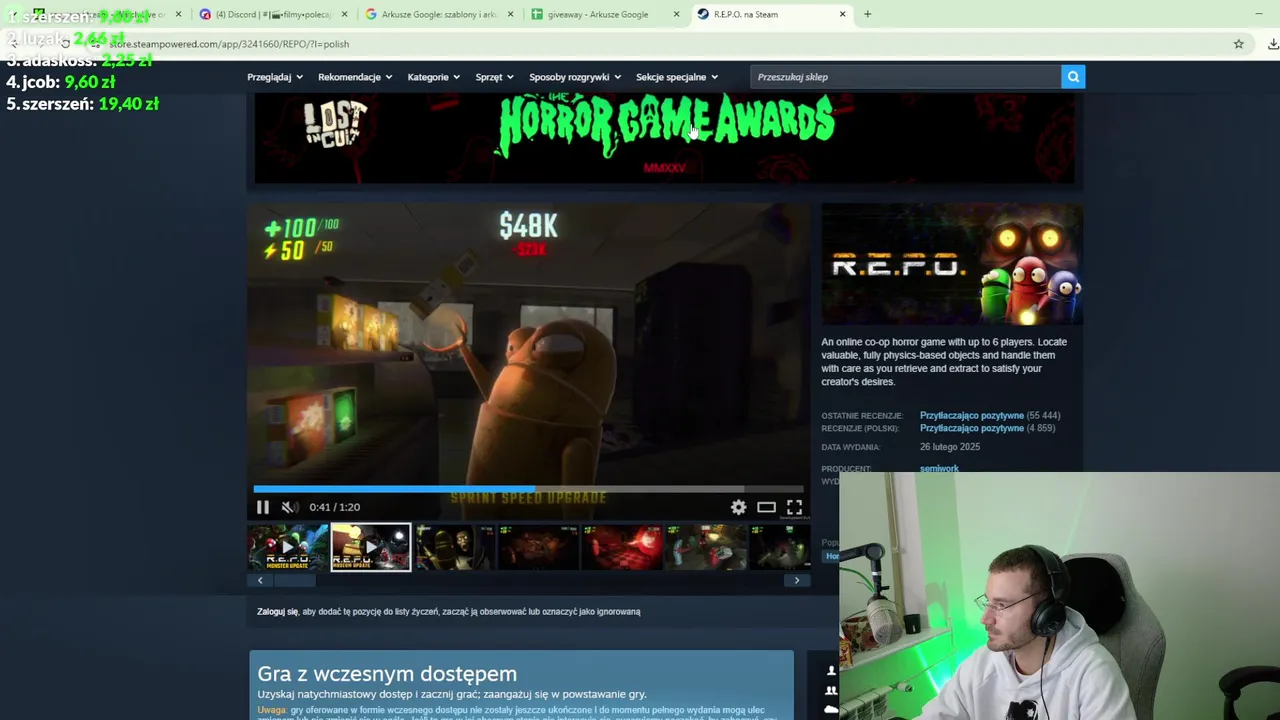Close the R.E.P.O. na Steam tab
The height and width of the screenshot is (720, 1280).
(842, 14)
